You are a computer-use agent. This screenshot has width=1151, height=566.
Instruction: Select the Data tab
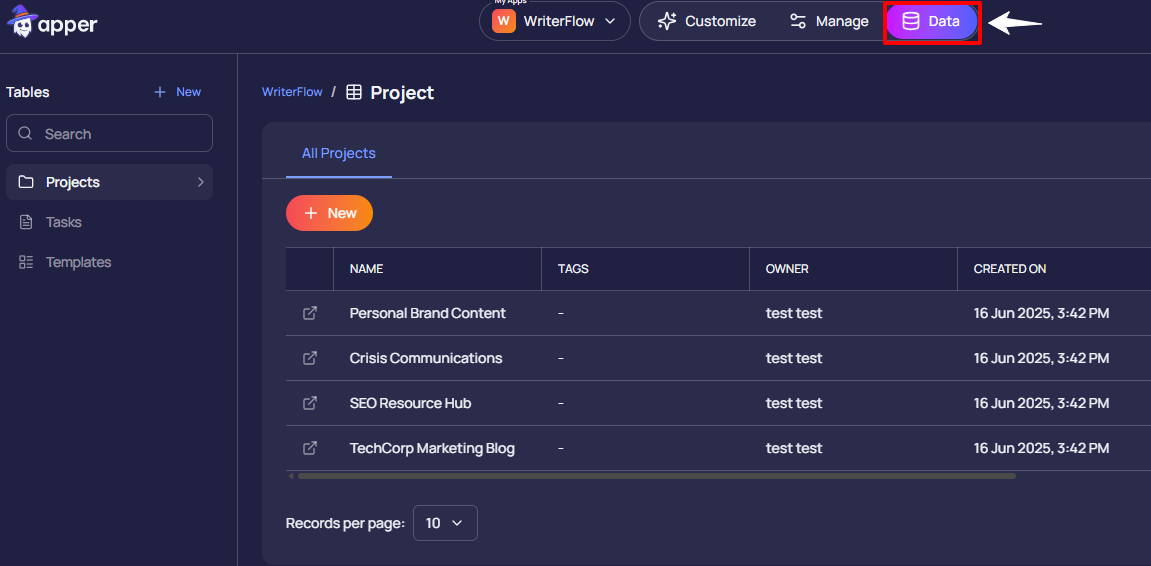tap(931, 21)
